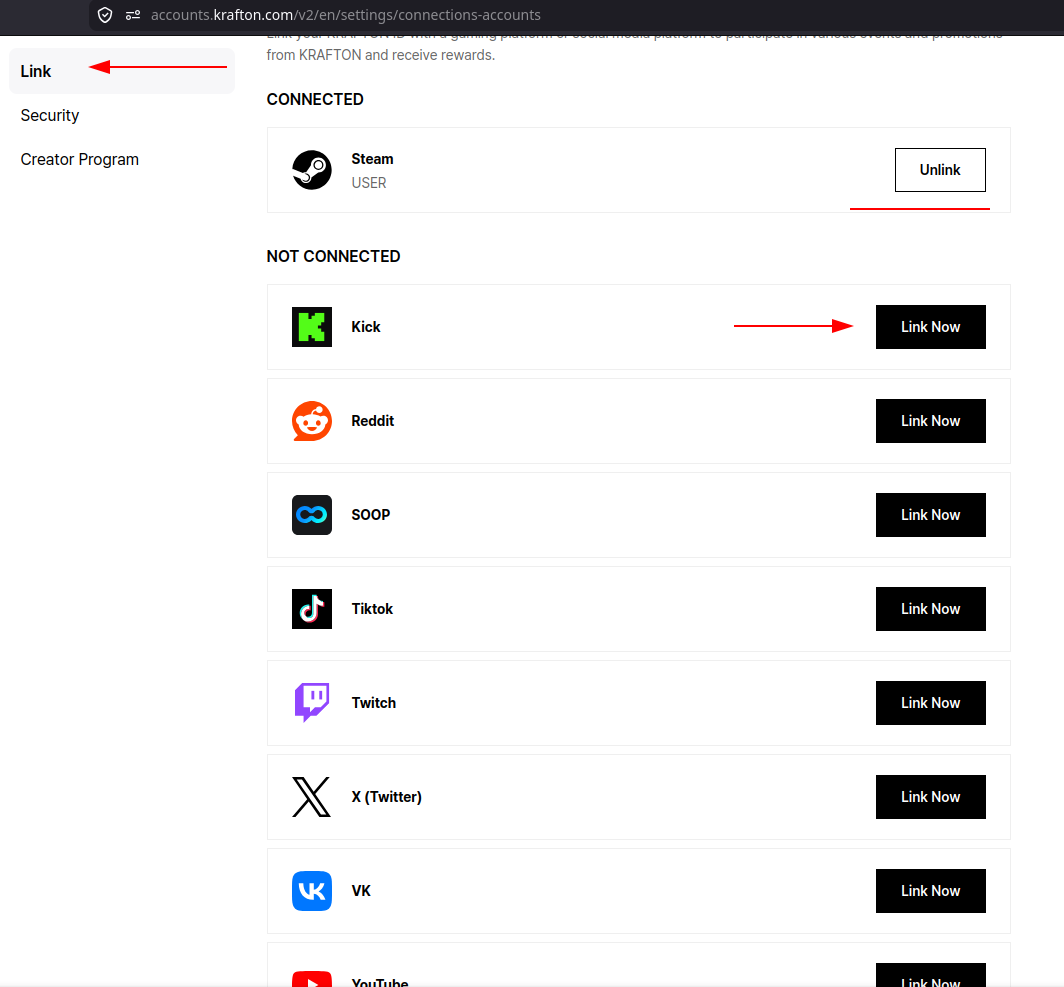The height and width of the screenshot is (987, 1064).
Task: Click the Reddit platform name
Action: 373,421
